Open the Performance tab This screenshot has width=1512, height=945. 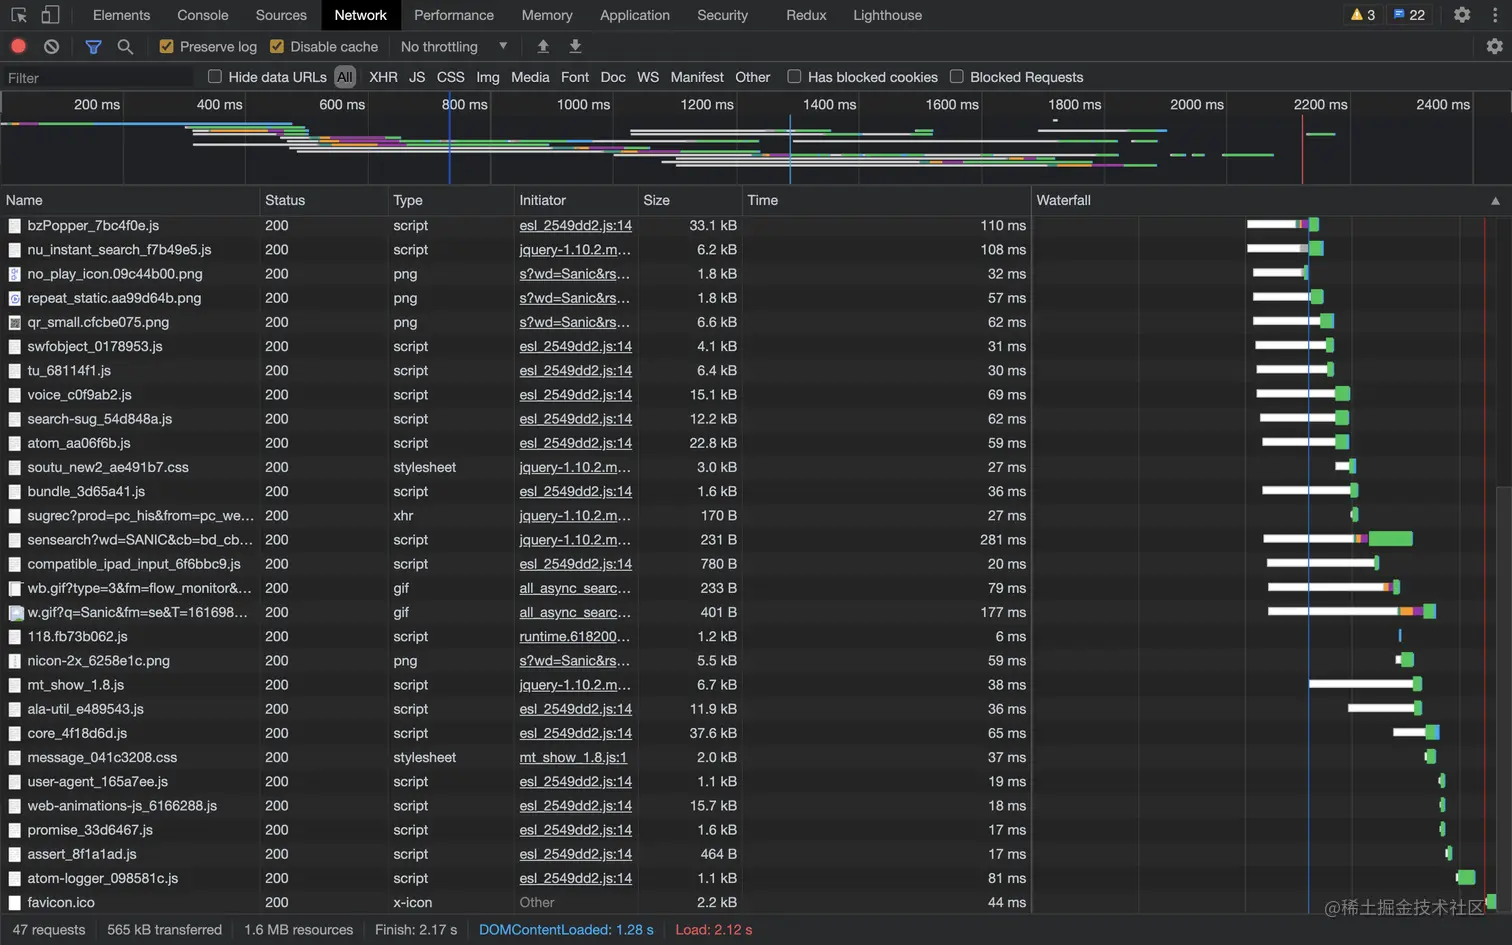coord(454,15)
